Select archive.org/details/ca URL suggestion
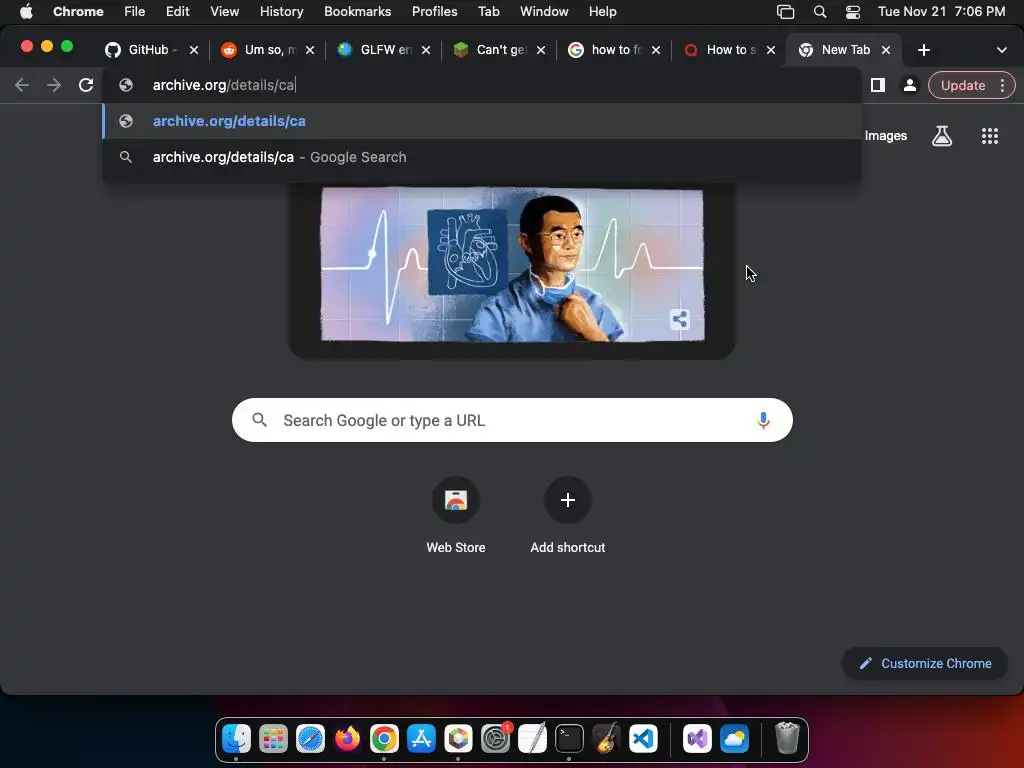 point(482,121)
